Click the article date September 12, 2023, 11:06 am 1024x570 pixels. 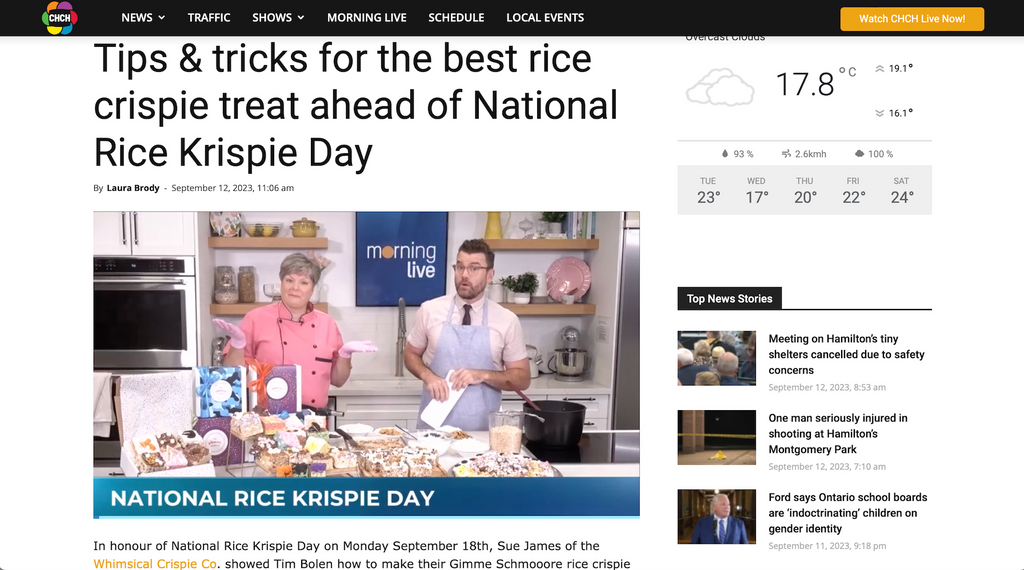pyautogui.click(x=232, y=188)
